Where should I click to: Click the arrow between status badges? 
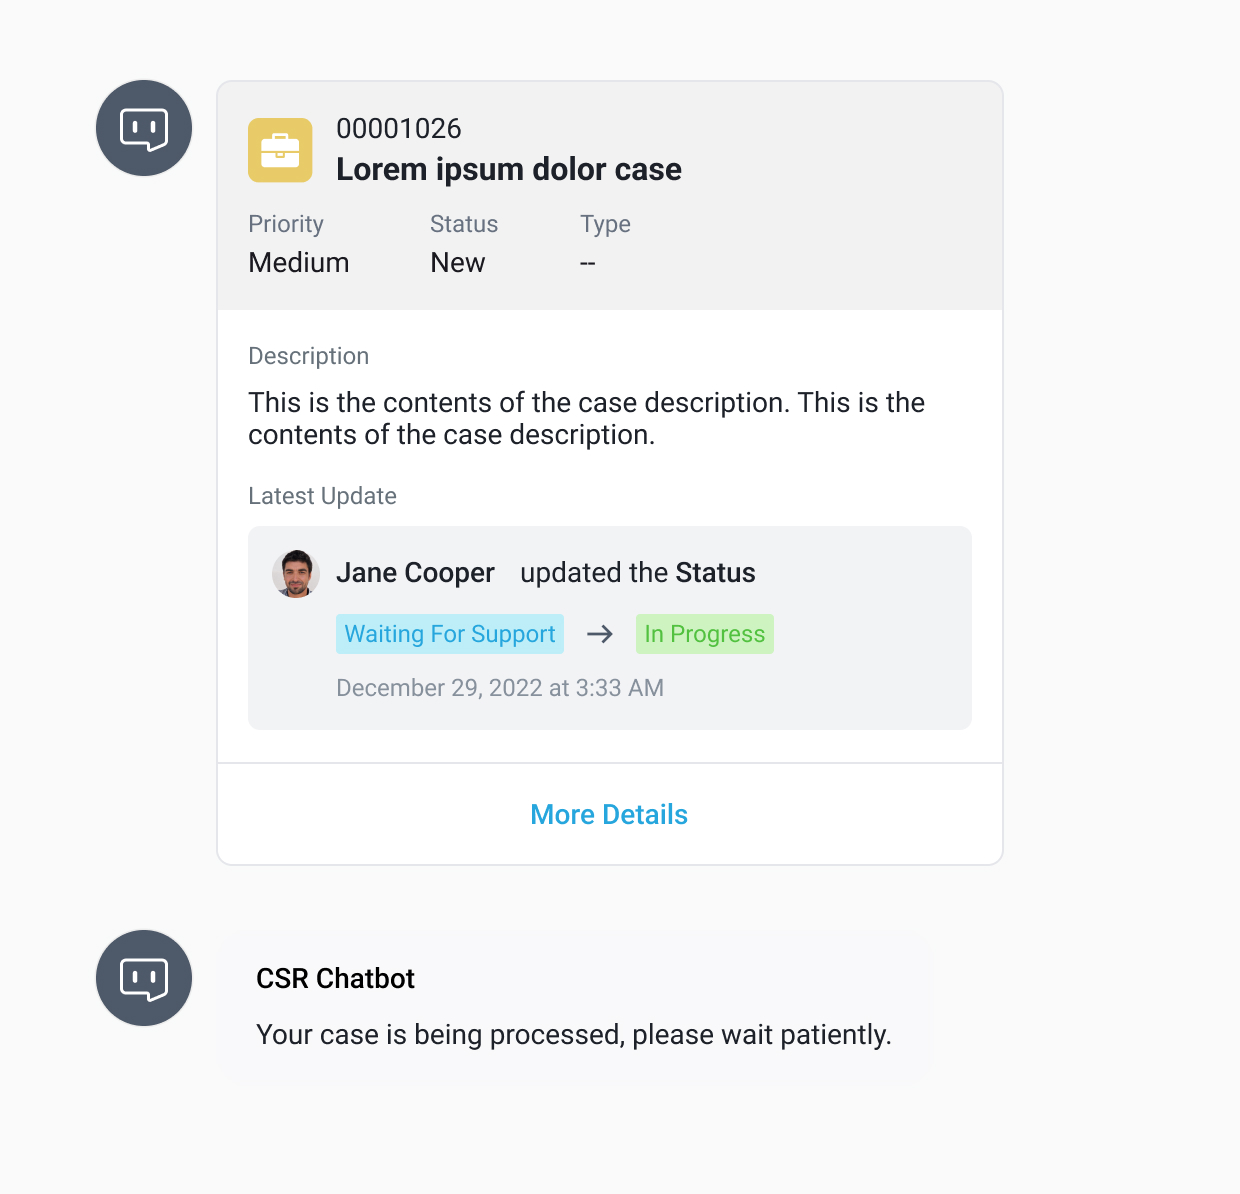coord(599,634)
